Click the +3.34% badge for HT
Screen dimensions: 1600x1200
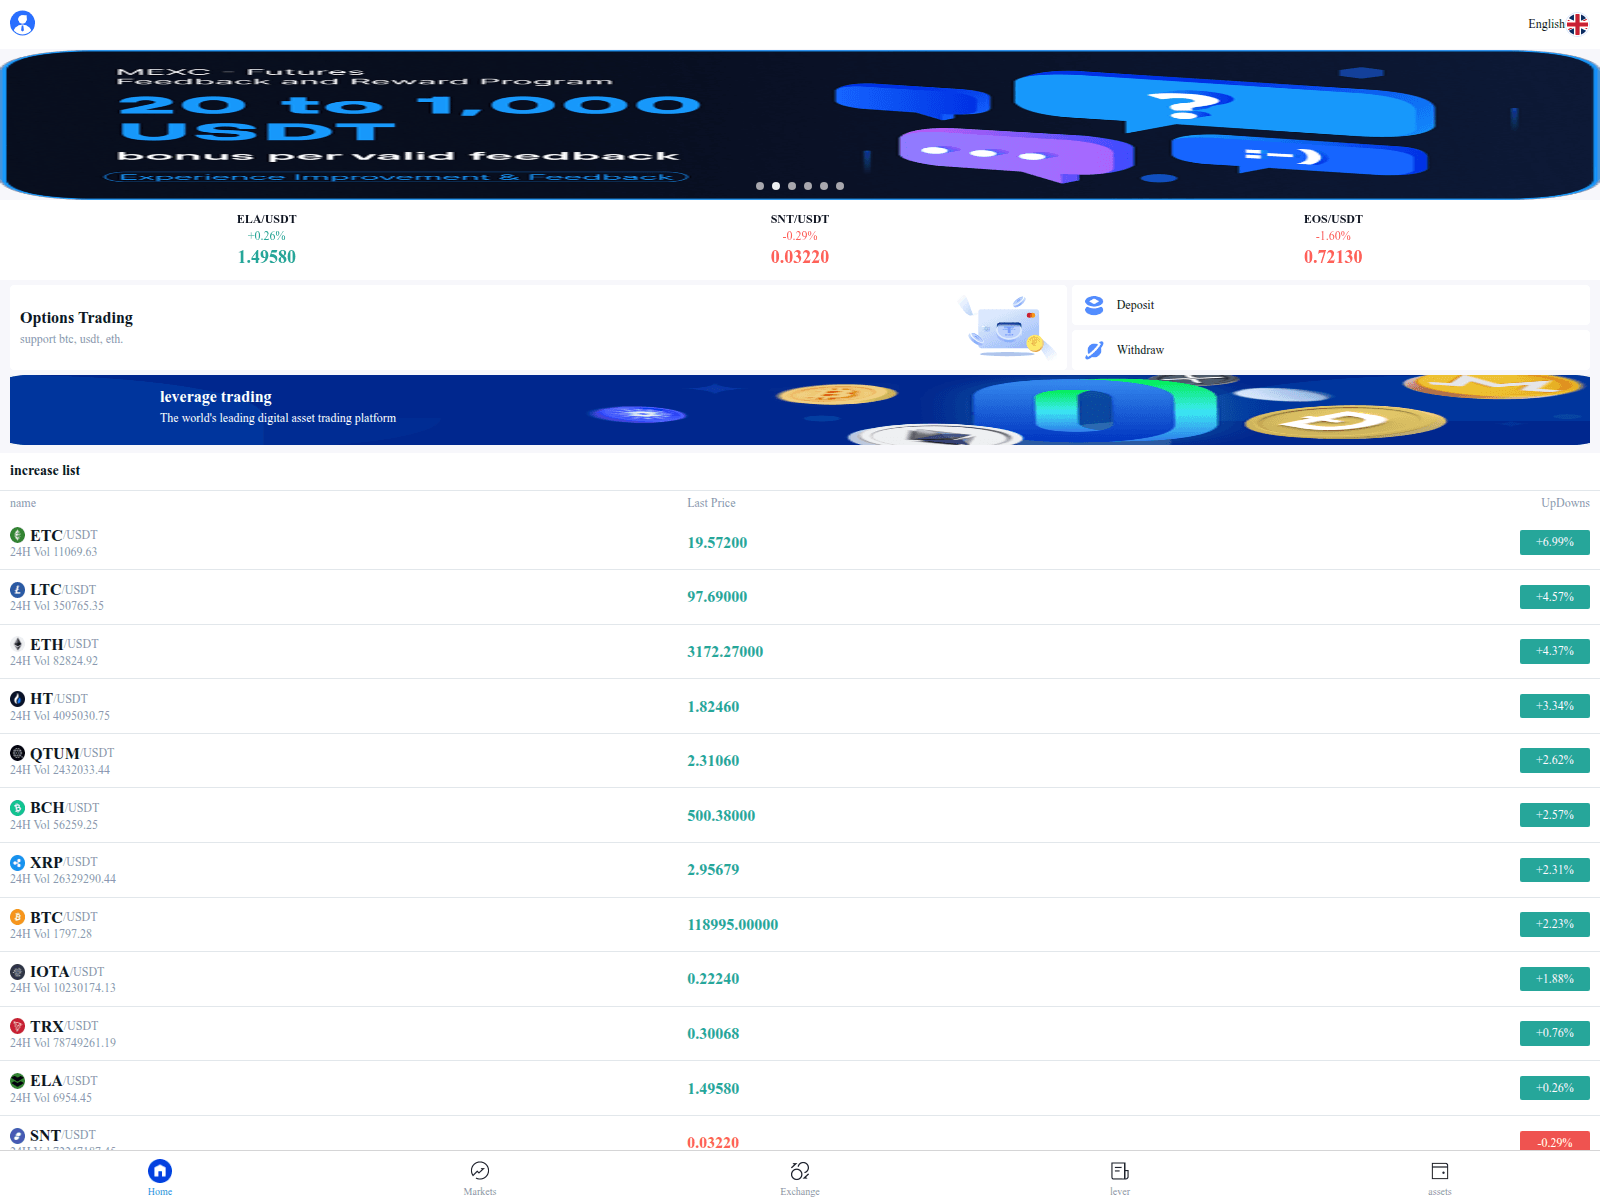point(1555,706)
